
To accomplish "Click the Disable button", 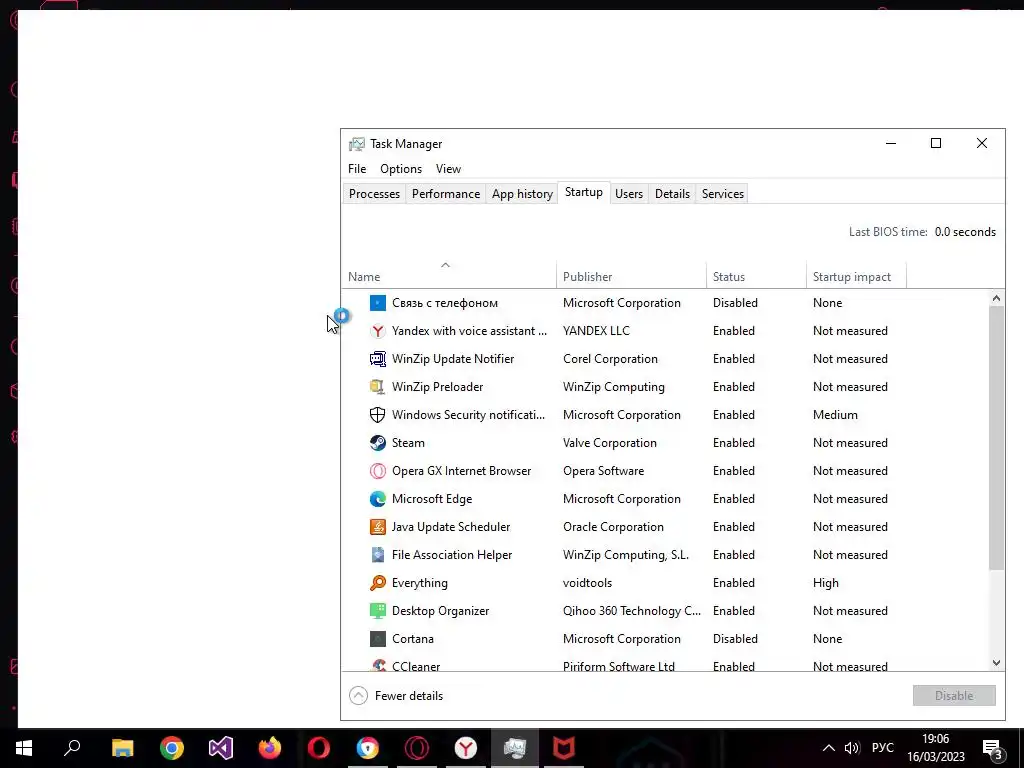I will point(954,696).
